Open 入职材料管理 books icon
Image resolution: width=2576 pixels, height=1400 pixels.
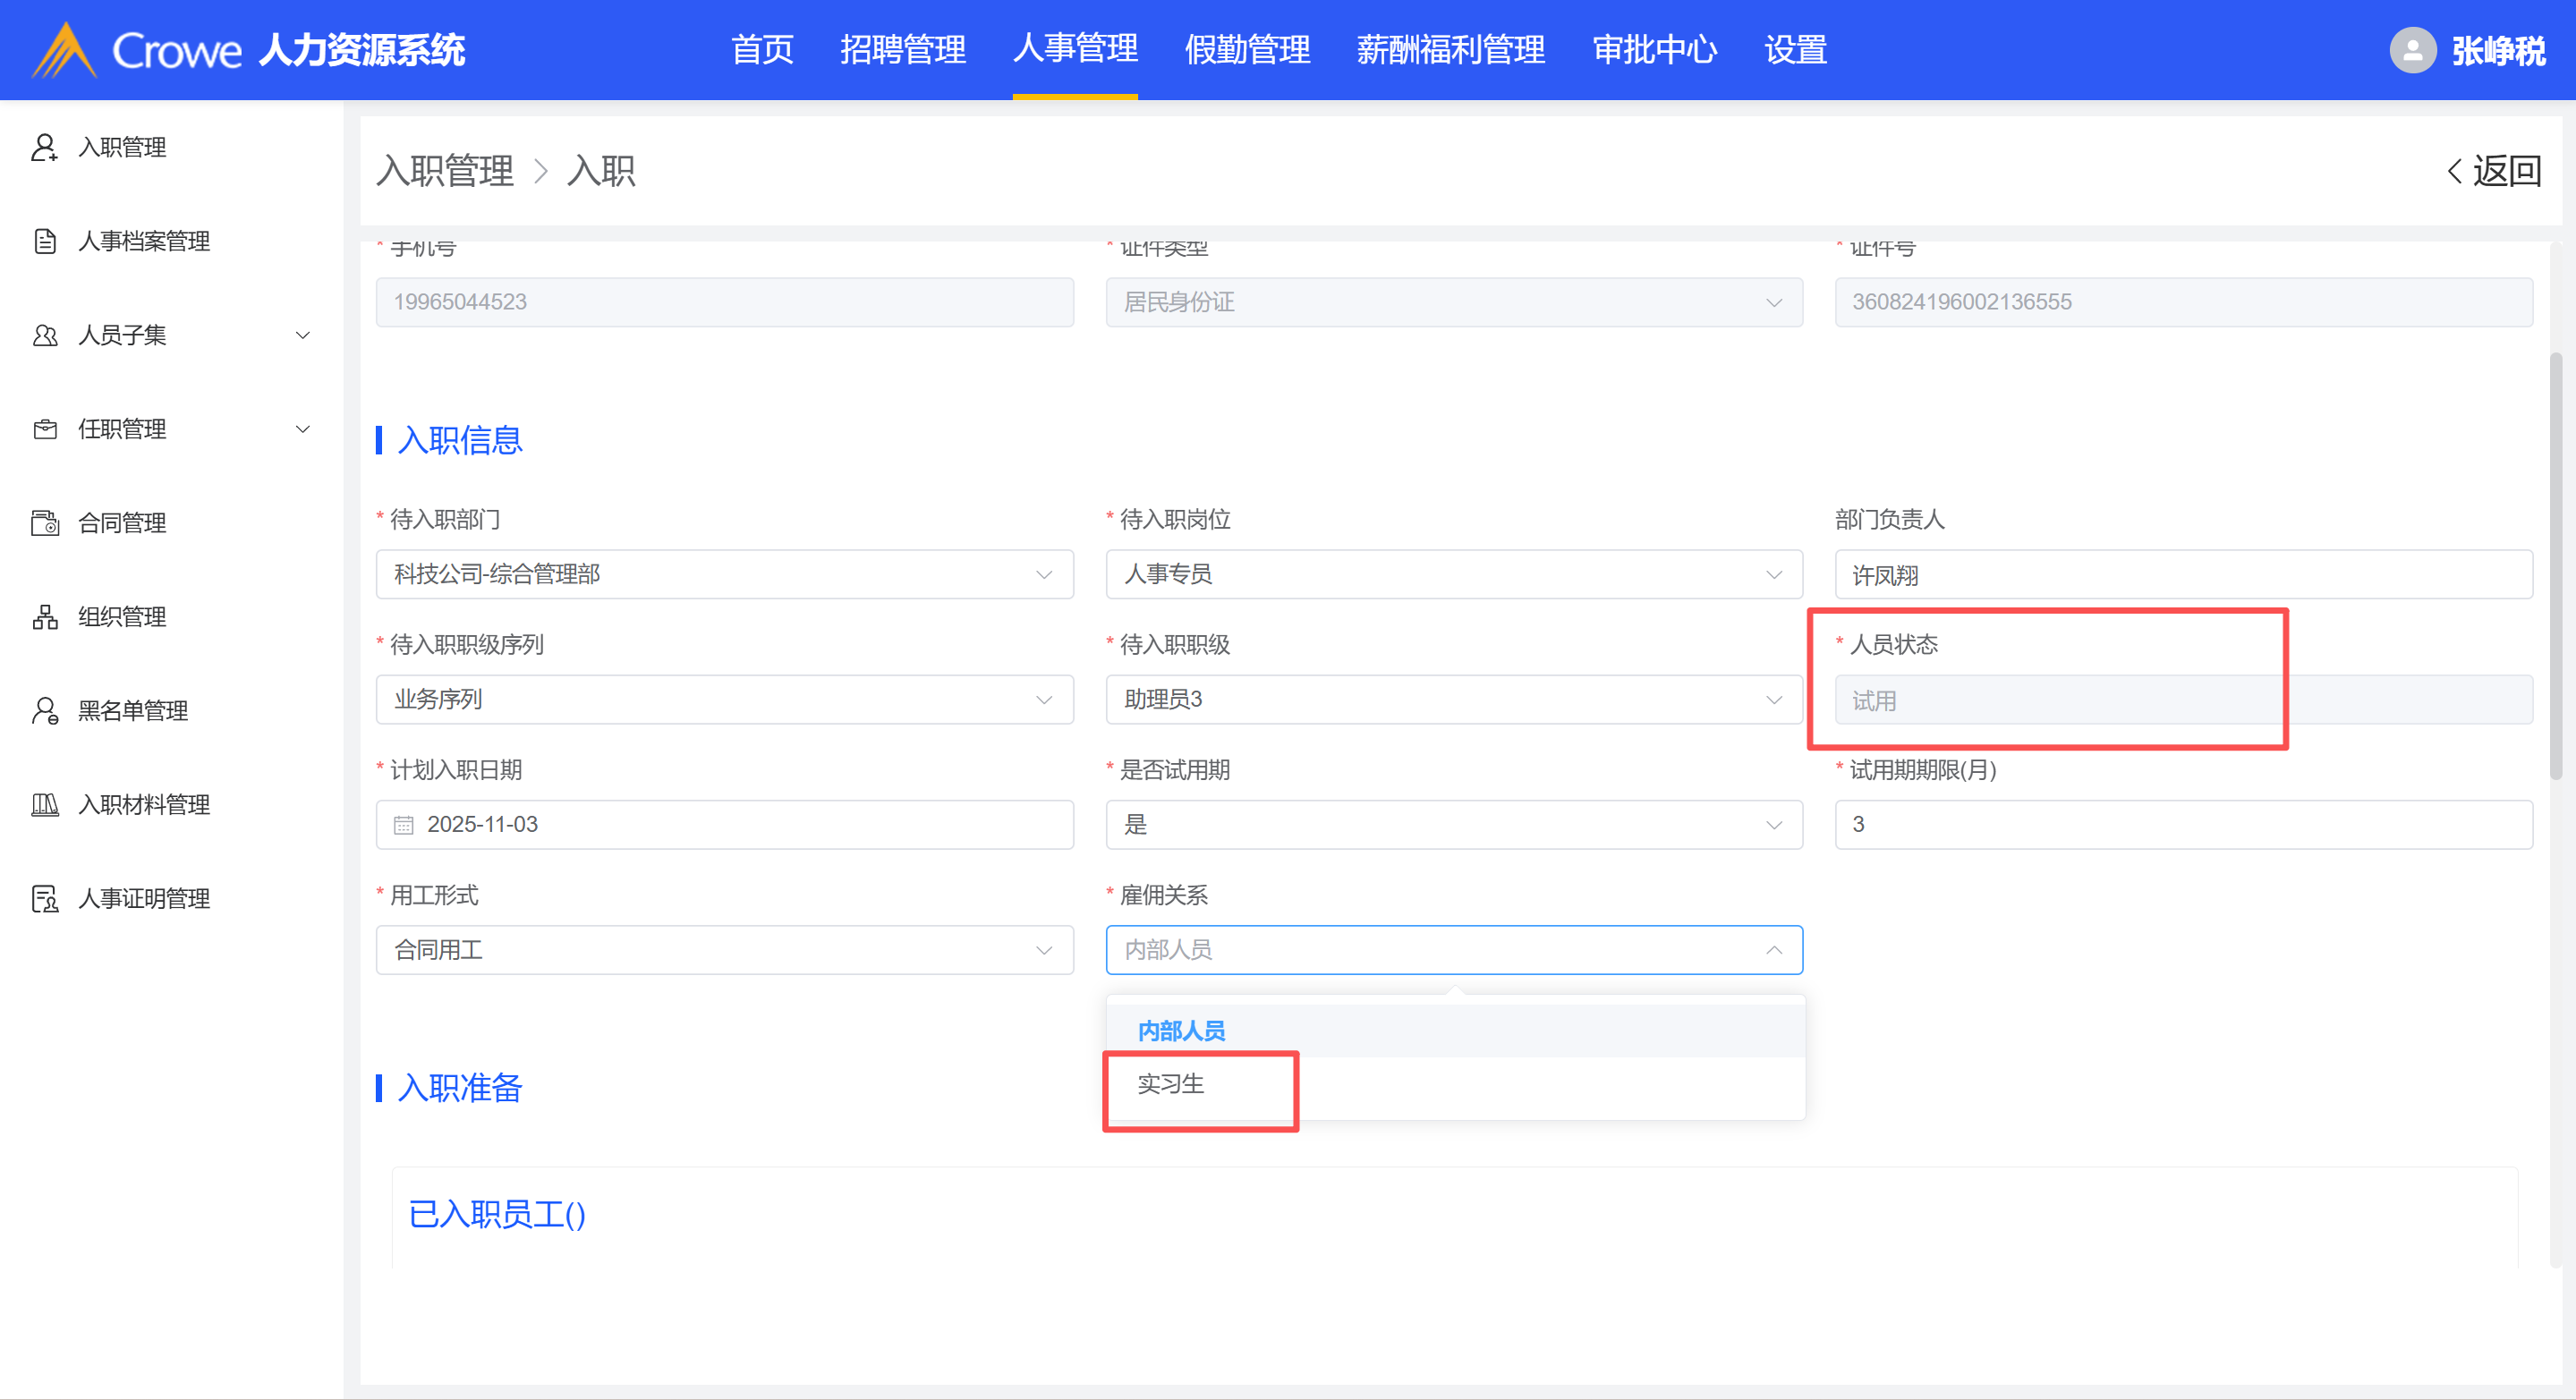click(x=44, y=805)
